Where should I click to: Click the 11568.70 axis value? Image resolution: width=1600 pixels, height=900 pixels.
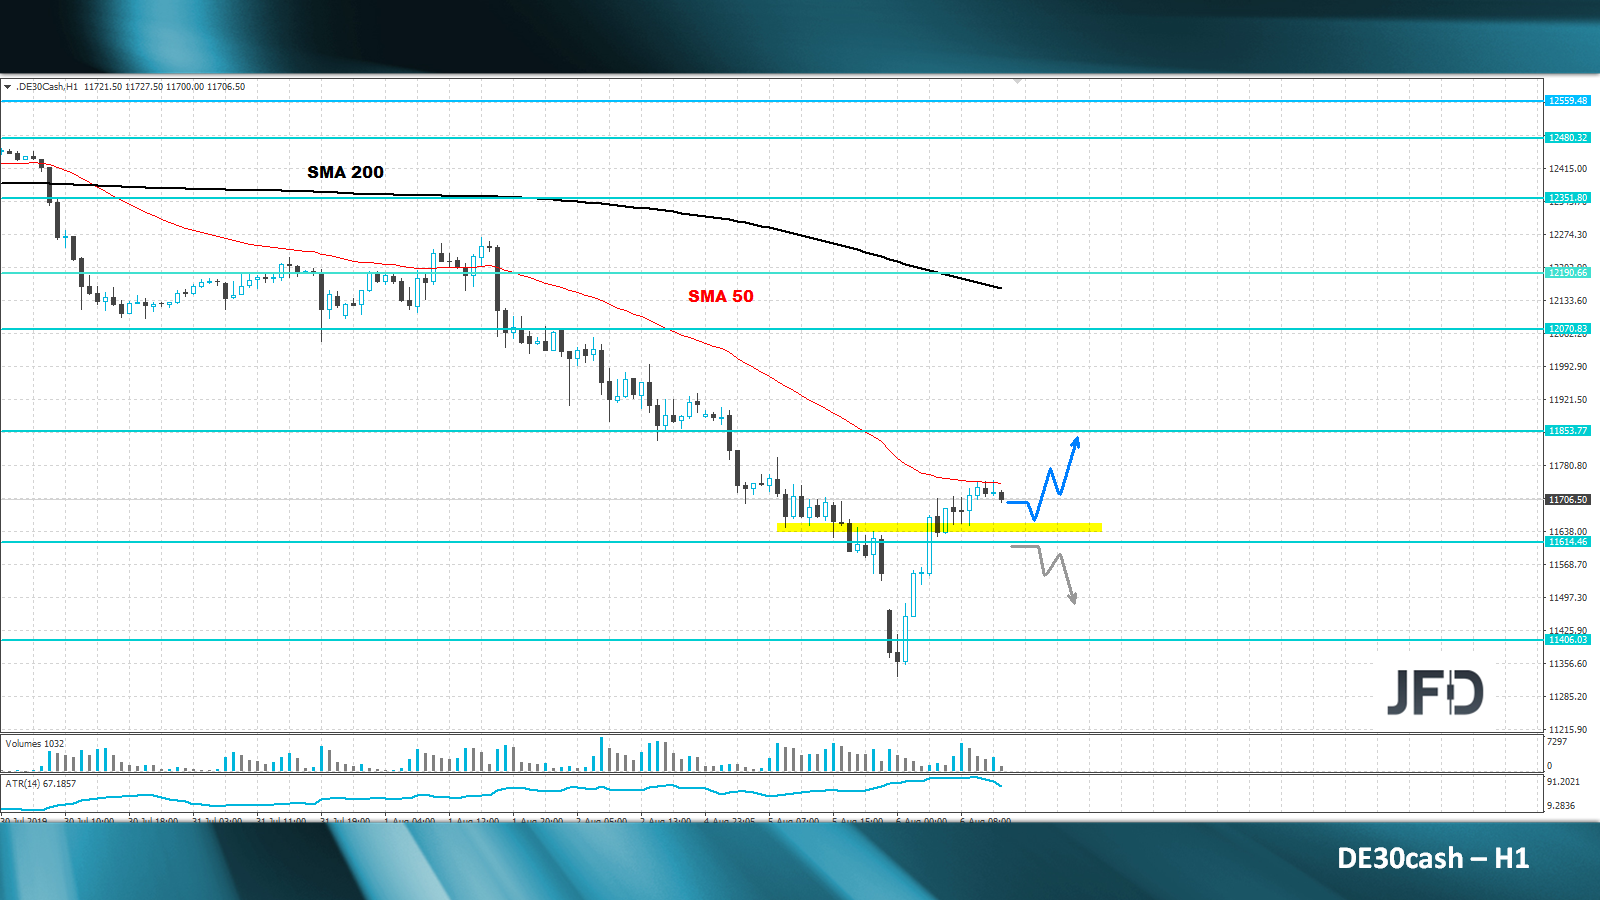(1568, 565)
